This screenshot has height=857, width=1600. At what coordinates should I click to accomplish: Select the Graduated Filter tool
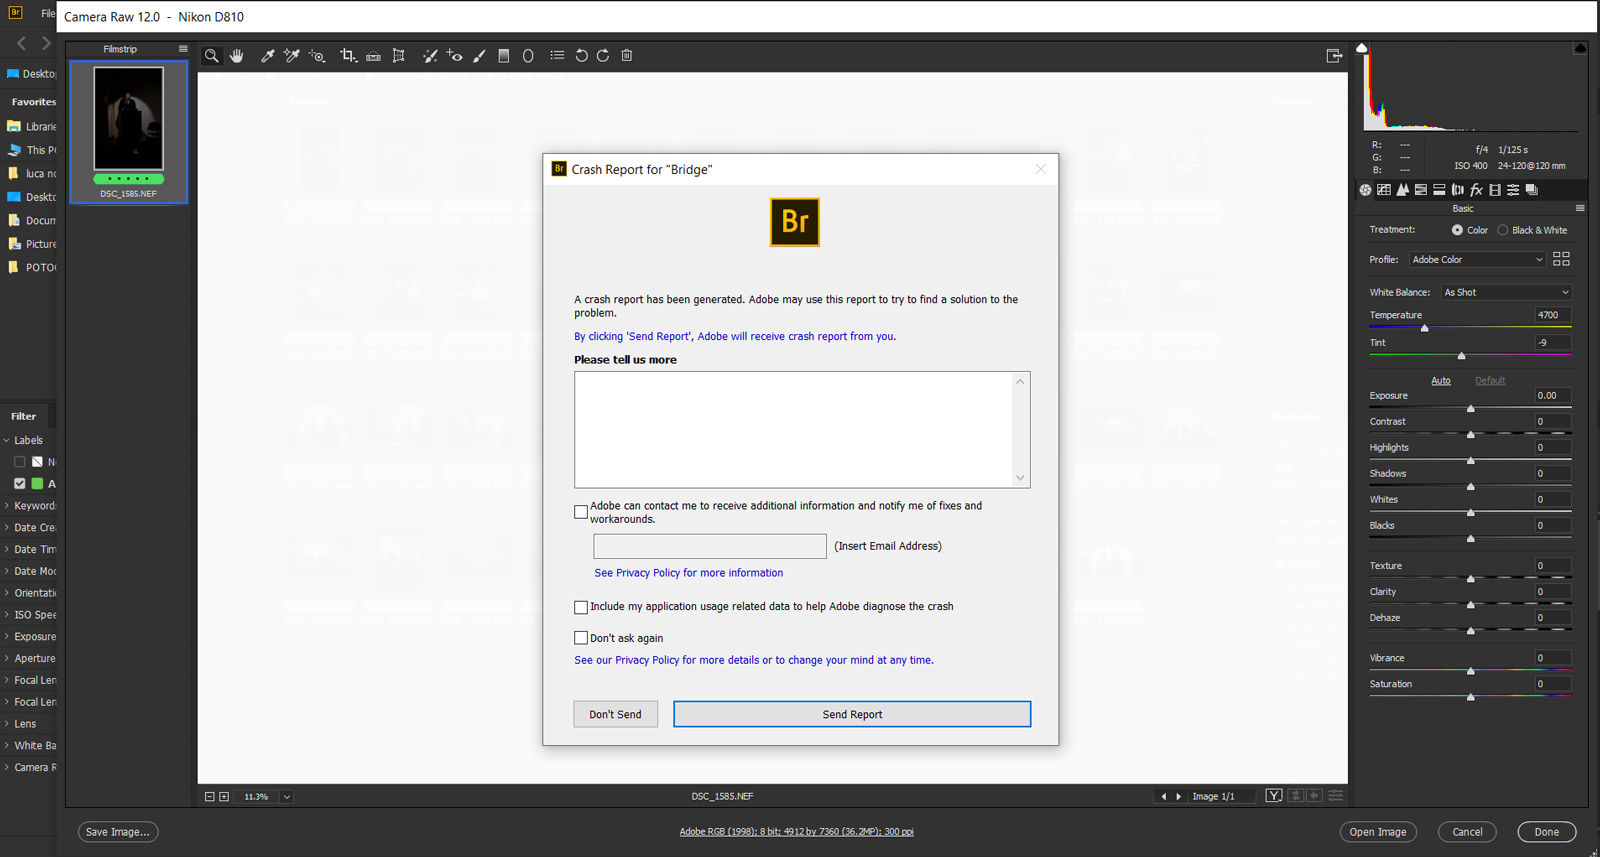click(x=504, y=56)
